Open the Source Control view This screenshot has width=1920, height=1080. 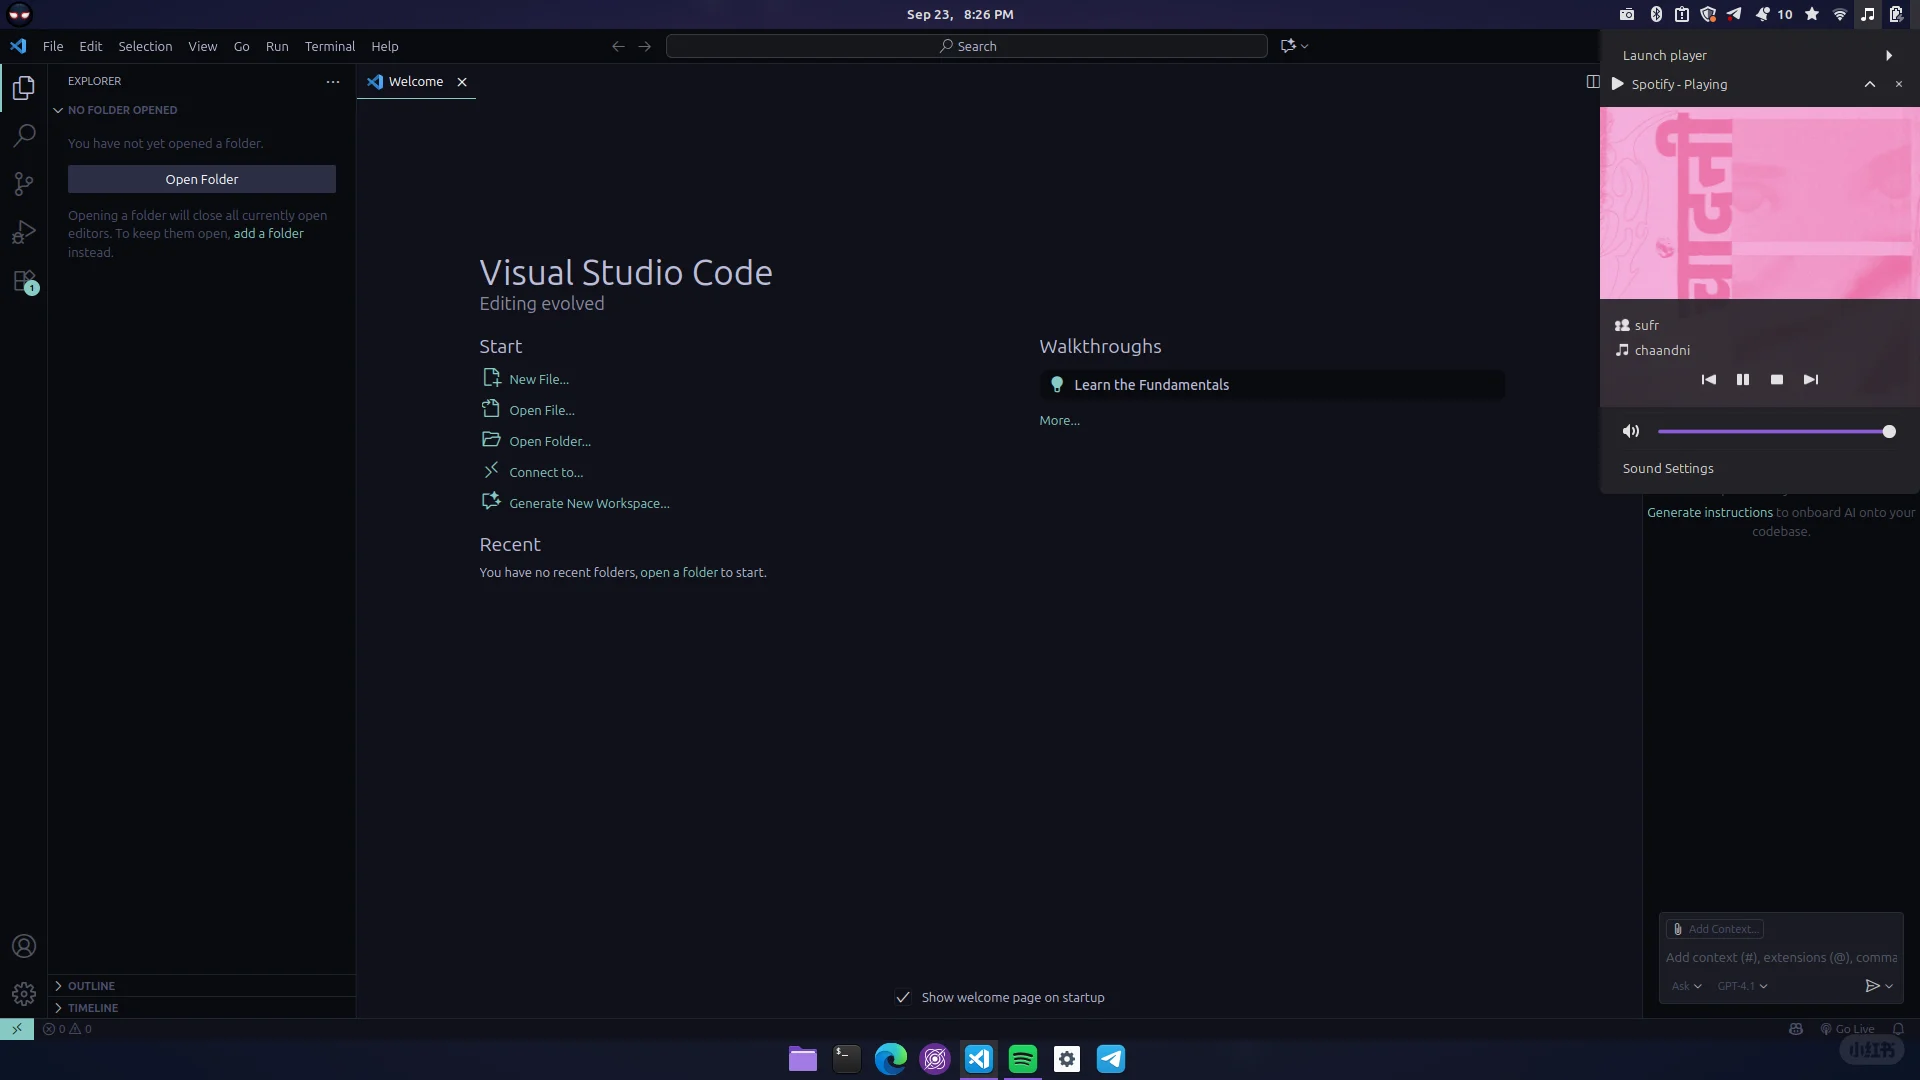tap(24, 184)
